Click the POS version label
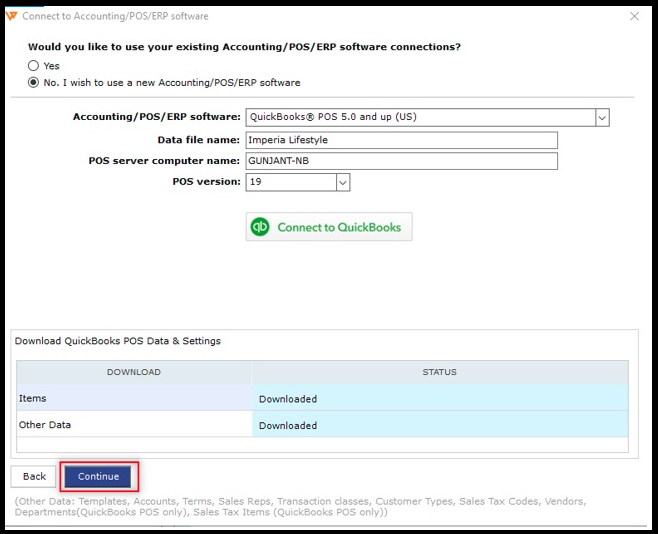This screenshot has width=658, height=534. (206, 182)
